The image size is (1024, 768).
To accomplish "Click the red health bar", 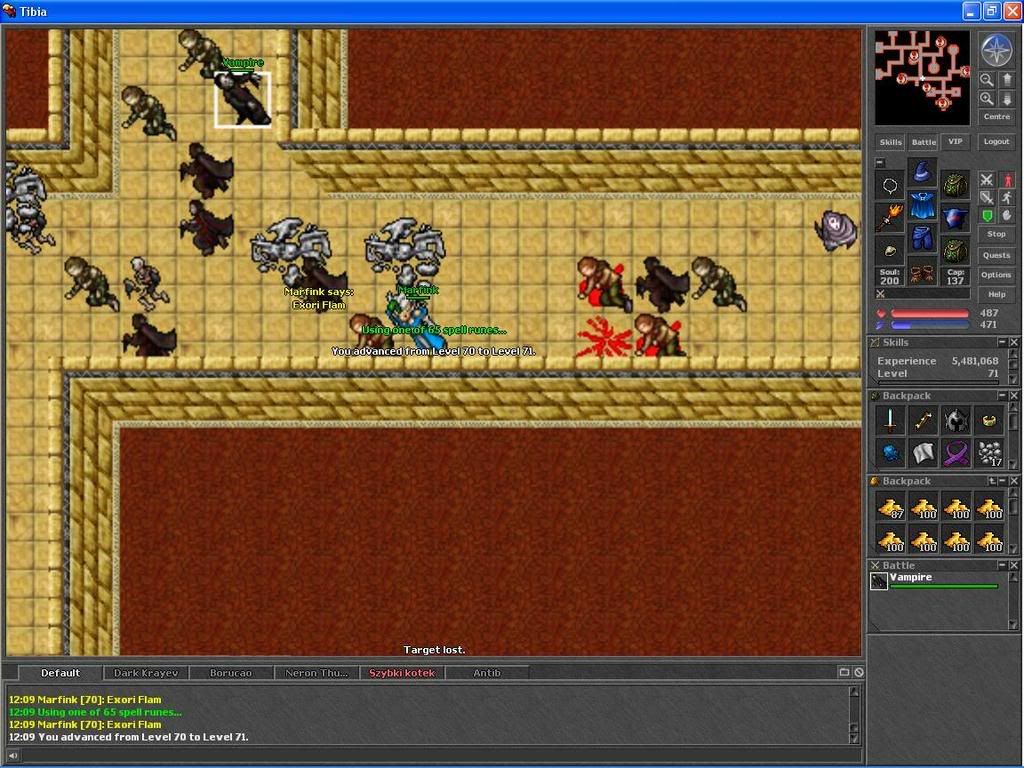I will click(930, 313).
